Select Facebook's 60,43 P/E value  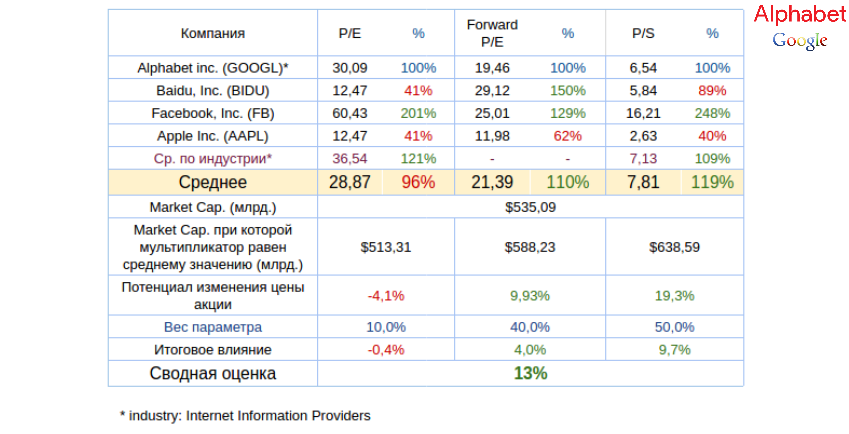343,113
